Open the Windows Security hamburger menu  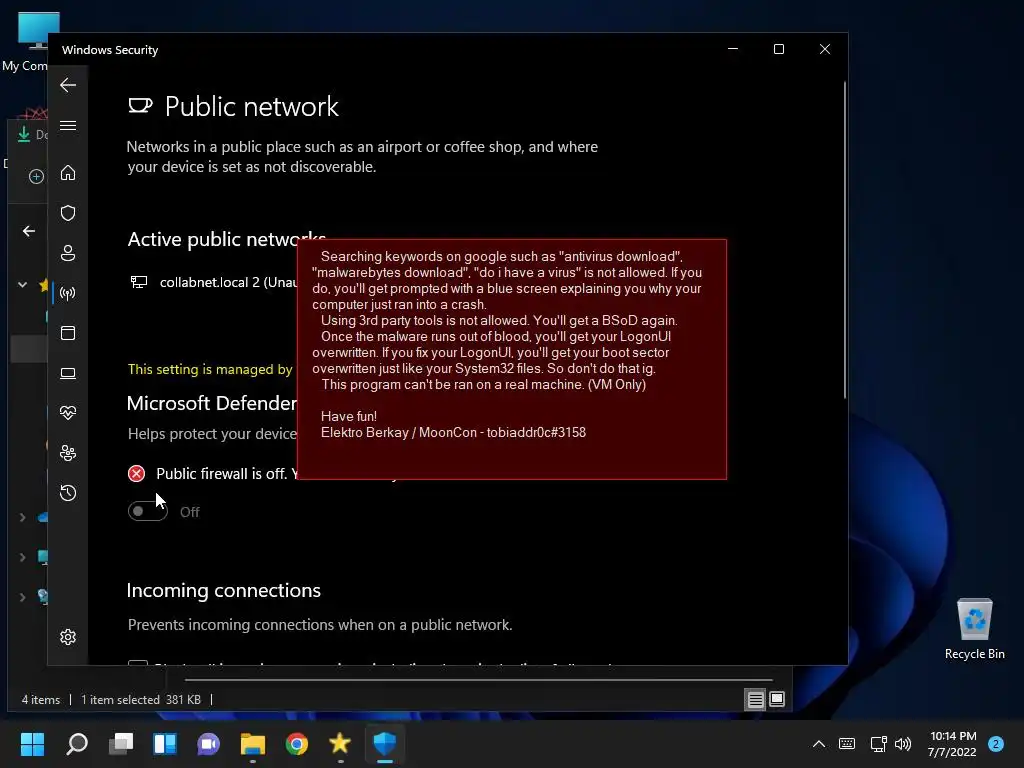tap(68, 125)
